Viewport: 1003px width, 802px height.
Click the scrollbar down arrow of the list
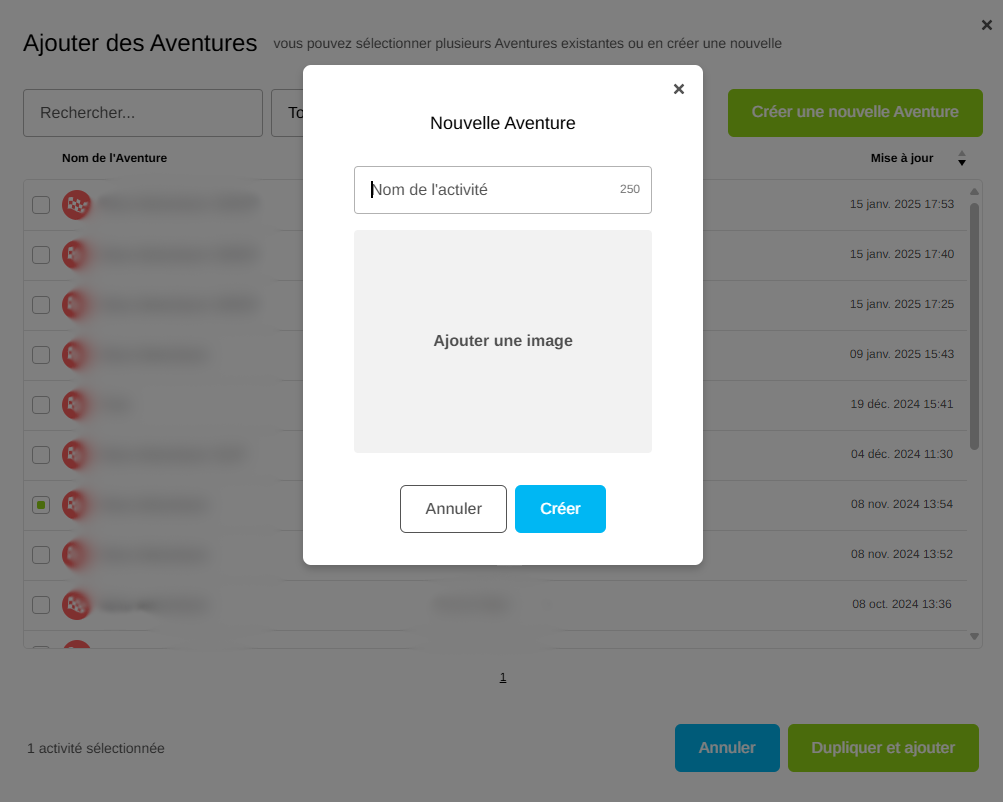[x=975, y=636]
